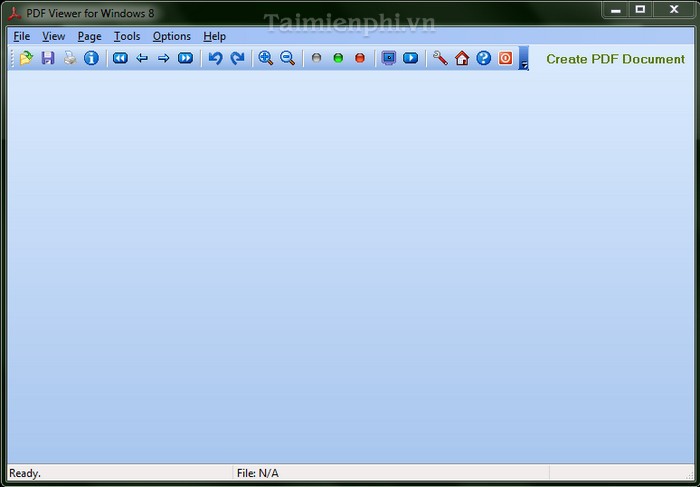This screenshot has height=487, width=700.
Task: Jump to last page with fast-forward icon
Action: pos(186,58)
